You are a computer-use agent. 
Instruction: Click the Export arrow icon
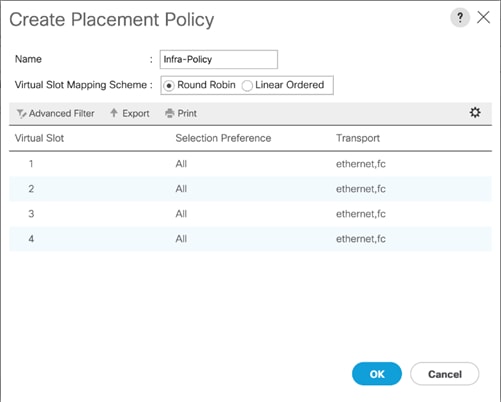(114, 113)
